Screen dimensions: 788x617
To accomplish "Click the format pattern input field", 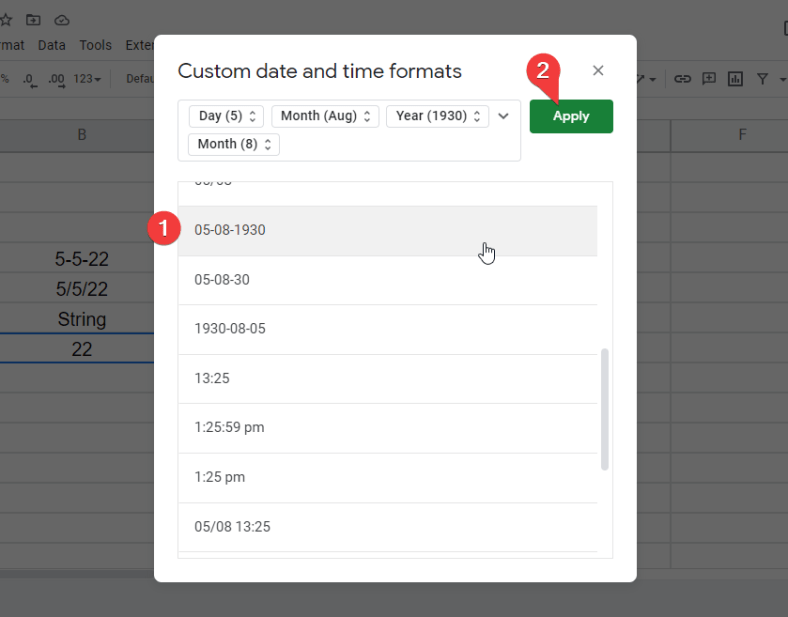I will (x=349, y=131).
